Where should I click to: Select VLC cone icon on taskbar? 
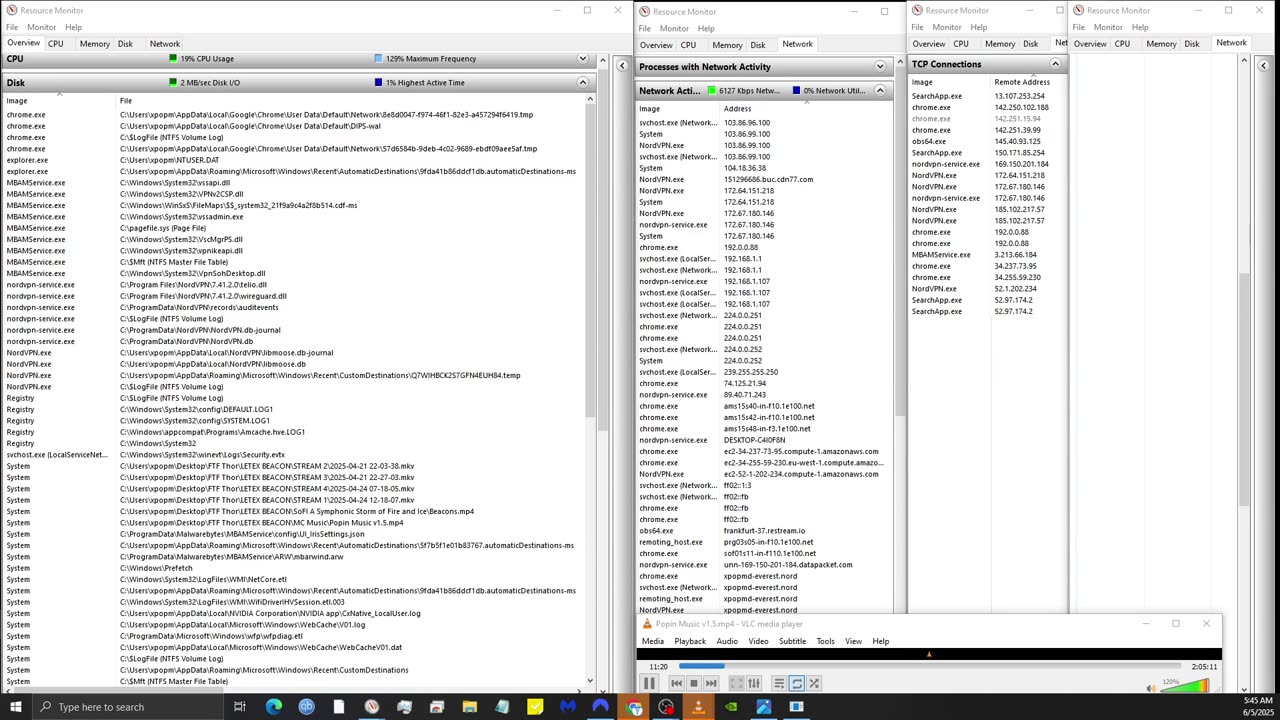(698, 707)
